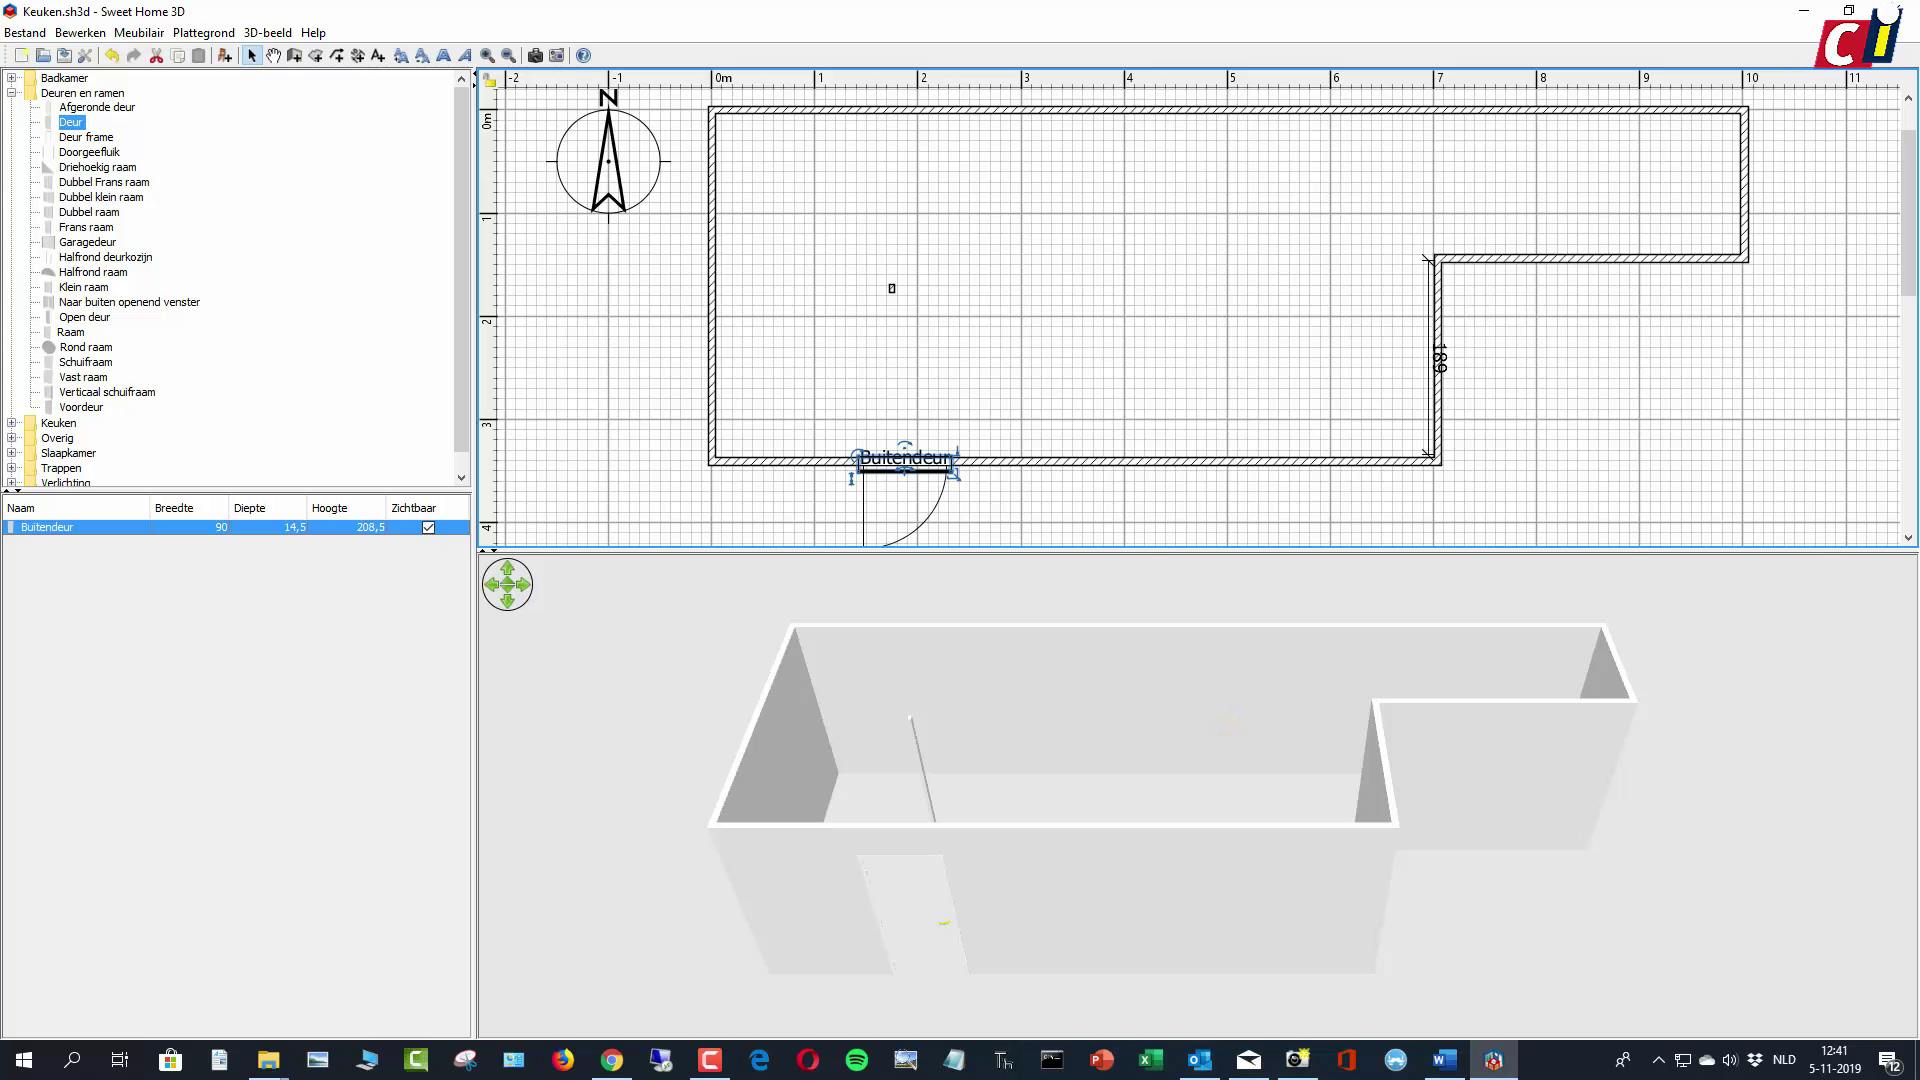The image size is (1920, 1080).
Task: Select the add text tool
Action: click(x=378, y=55)
